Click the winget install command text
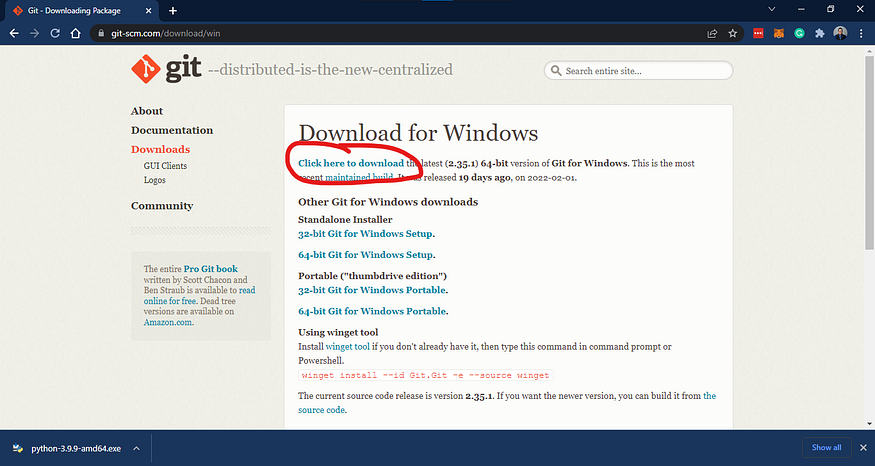The image size is (875, 466). coord(426,375)
